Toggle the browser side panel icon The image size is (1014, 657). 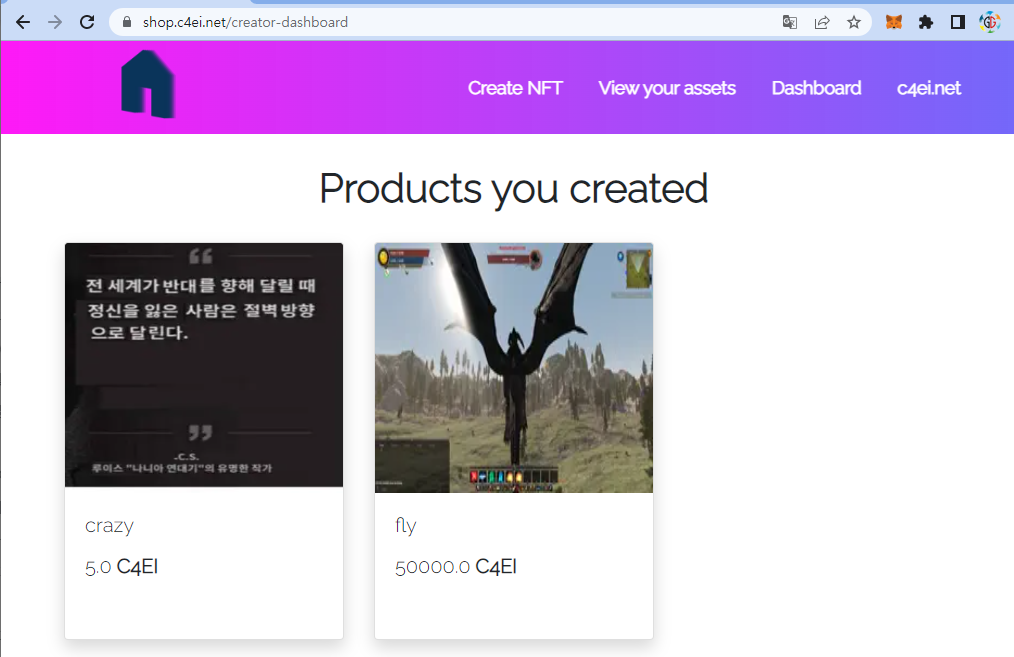[958, 23]
